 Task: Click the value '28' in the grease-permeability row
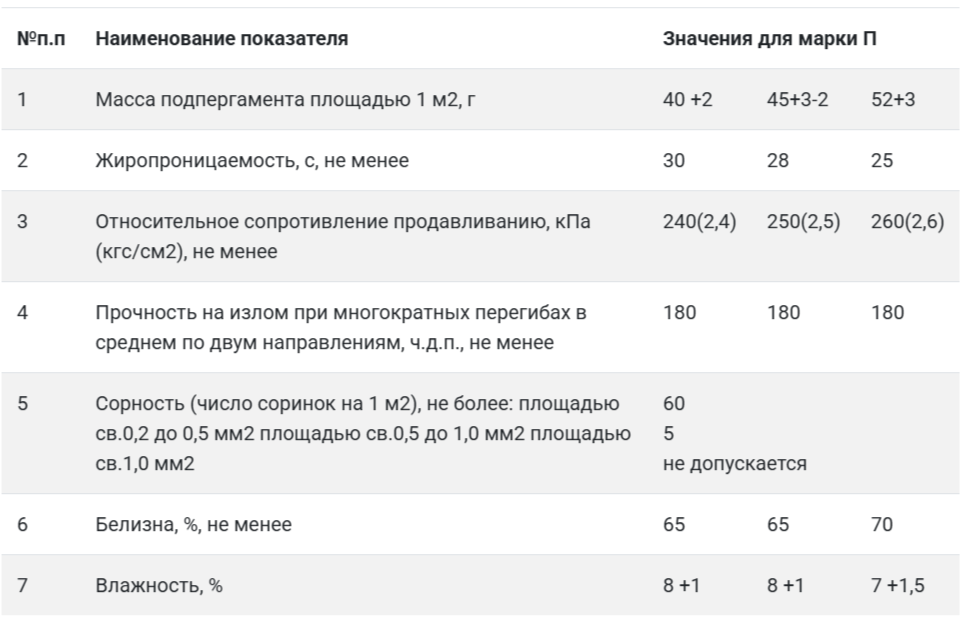[x=777, y=160]
